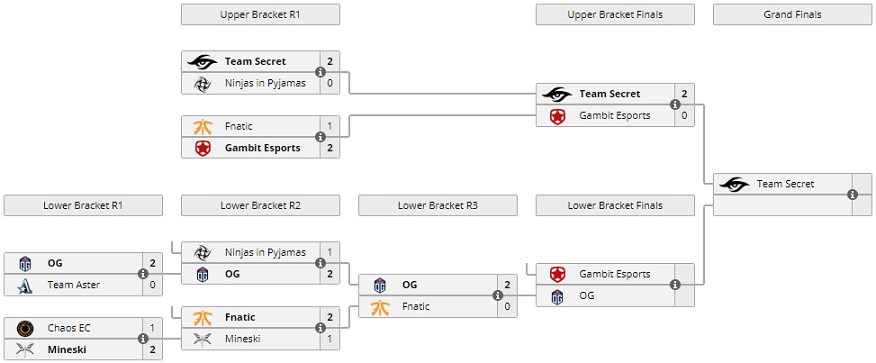Viewport: 876px width, 363px height.
Task: Open info for Fnatic vs Mineski R2 match
Action: pos(320,328)
